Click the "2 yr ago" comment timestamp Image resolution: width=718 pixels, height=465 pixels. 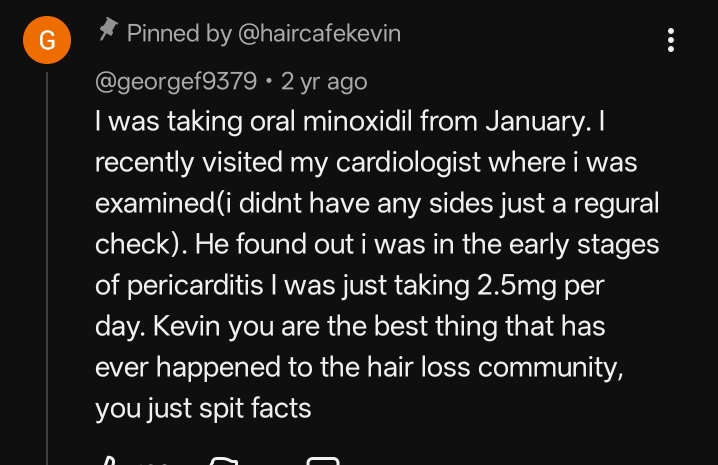point(324,81)
